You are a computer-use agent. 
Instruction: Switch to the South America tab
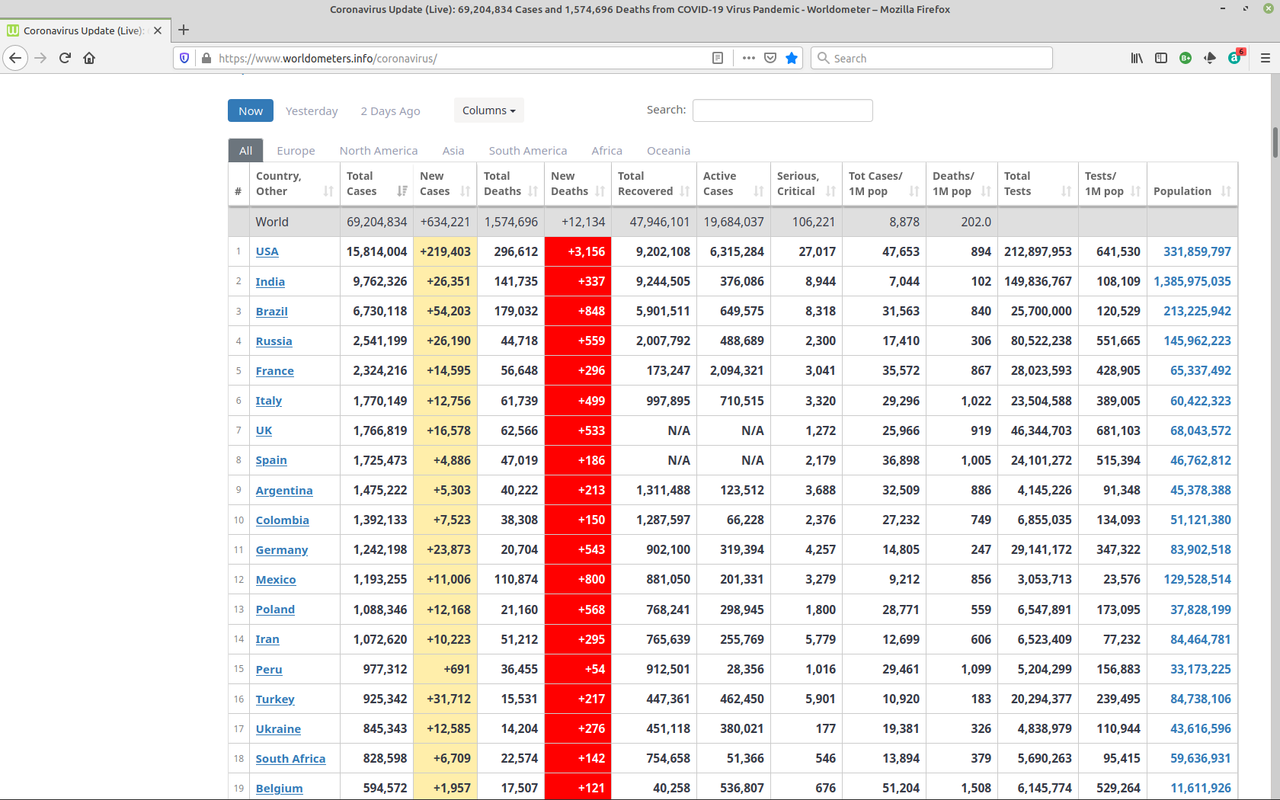pyautogui.click(x=528, y=150)
